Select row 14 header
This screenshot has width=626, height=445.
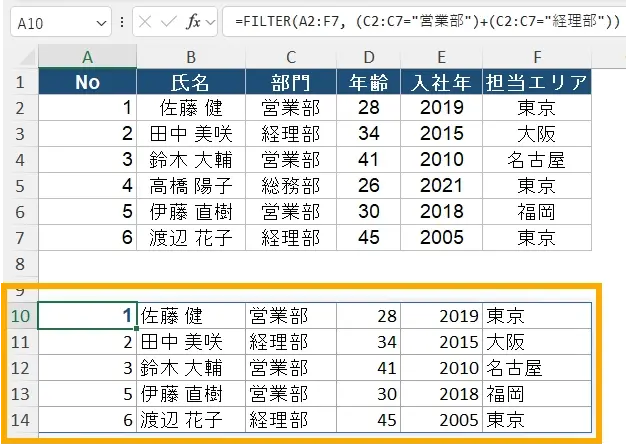(x=20, y=420)
